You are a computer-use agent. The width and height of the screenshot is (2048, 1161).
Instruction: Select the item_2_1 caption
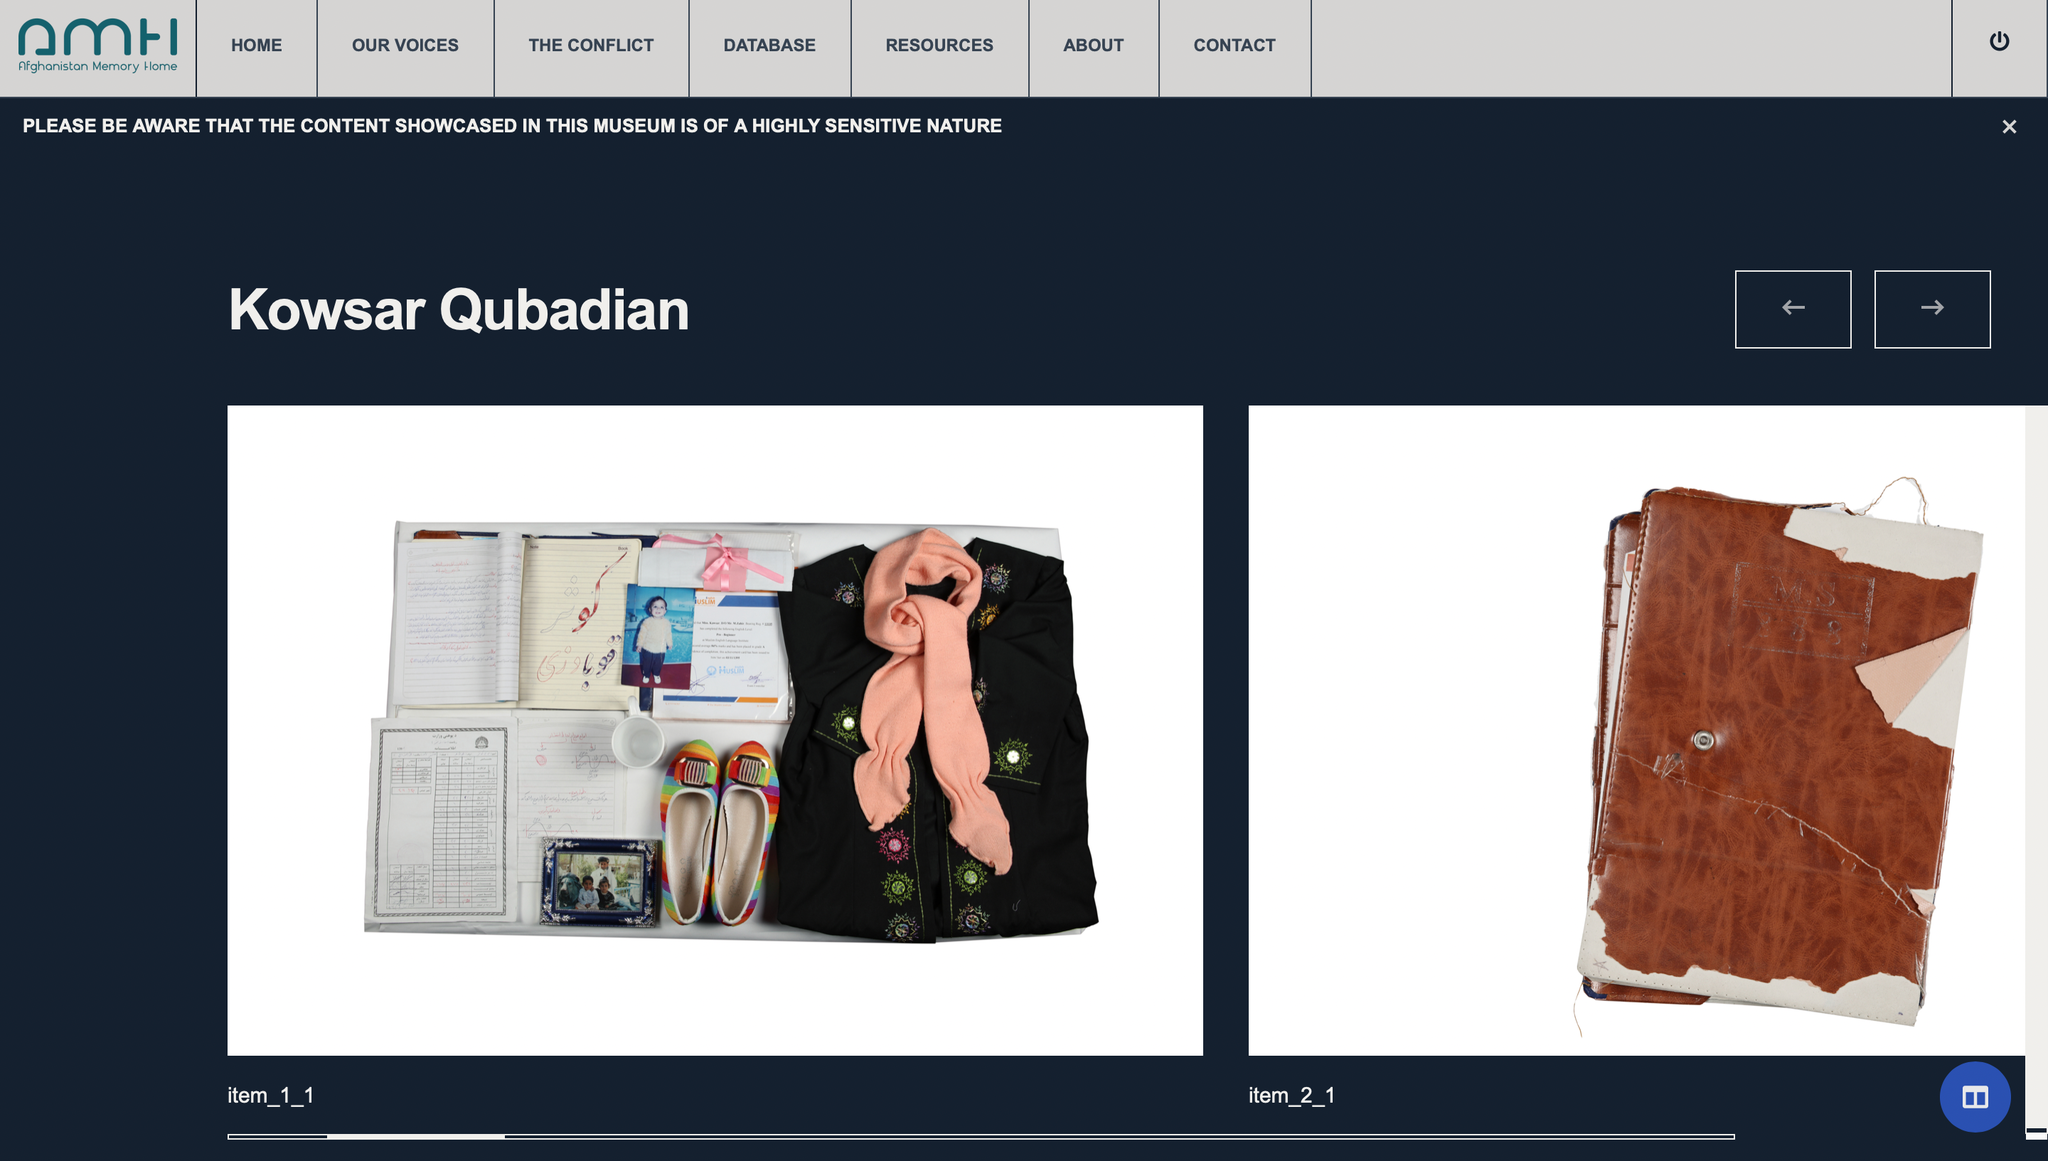(x=1292, y=1095)
